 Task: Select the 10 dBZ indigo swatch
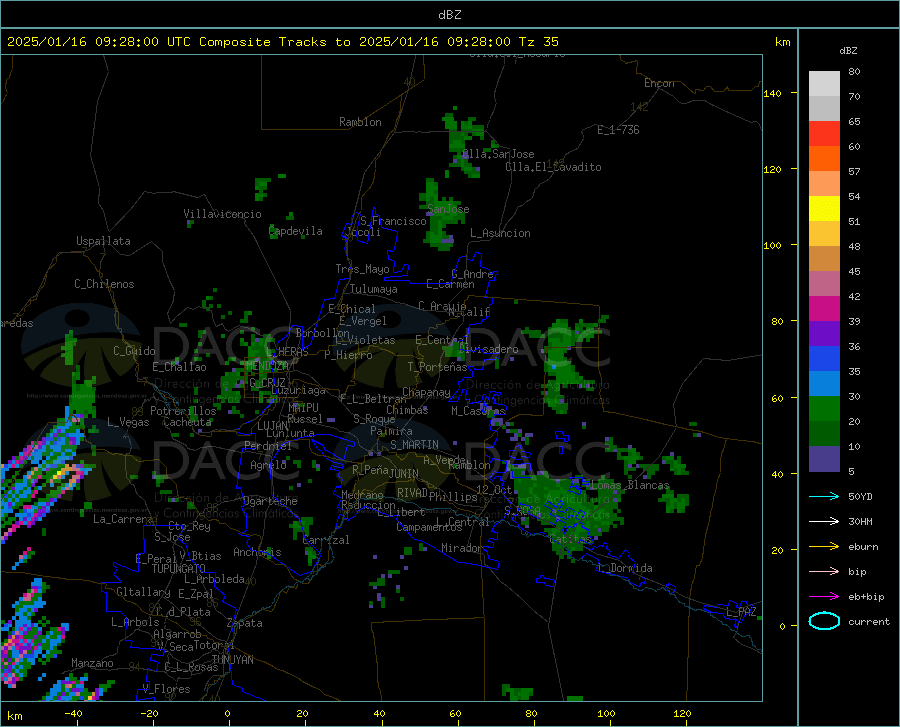(824, 458)
